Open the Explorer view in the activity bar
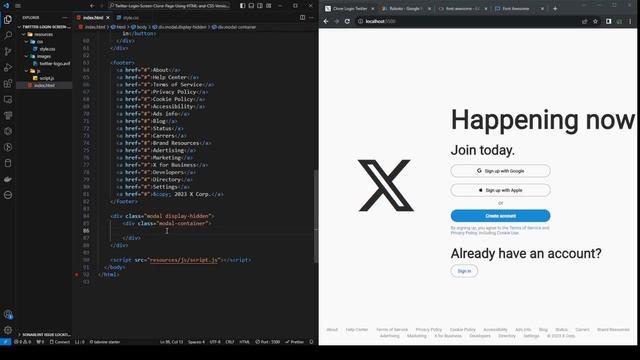Image resolution: width=640 pixels, height=360 pixels. [8, 19]
